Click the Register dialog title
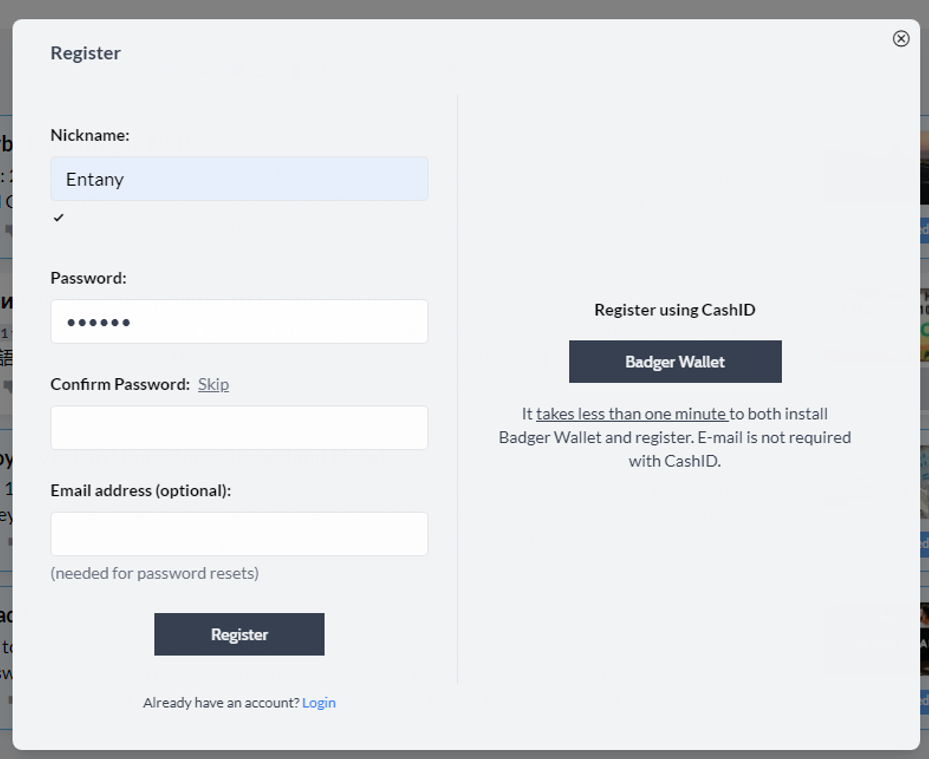The height and width of the screenshot is (759, 929). (x=86, y=53)
